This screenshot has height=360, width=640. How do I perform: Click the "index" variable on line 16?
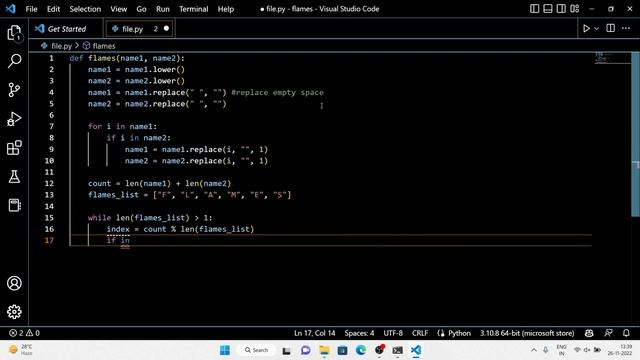pos(118,229)
